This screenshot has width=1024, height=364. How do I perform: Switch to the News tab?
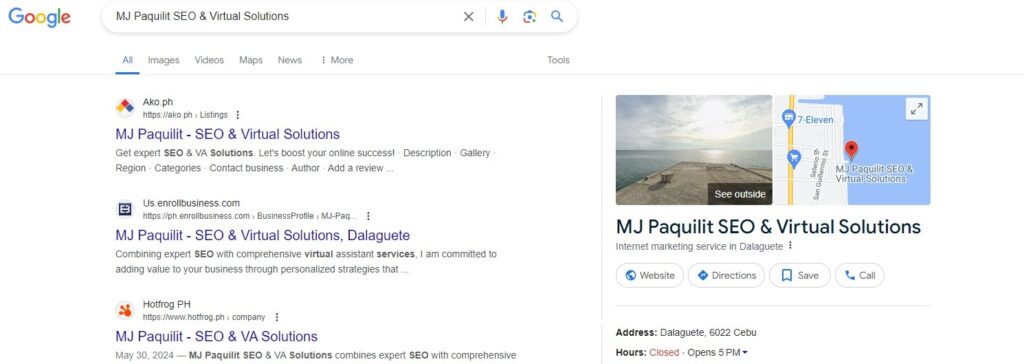tap(290, 60)
